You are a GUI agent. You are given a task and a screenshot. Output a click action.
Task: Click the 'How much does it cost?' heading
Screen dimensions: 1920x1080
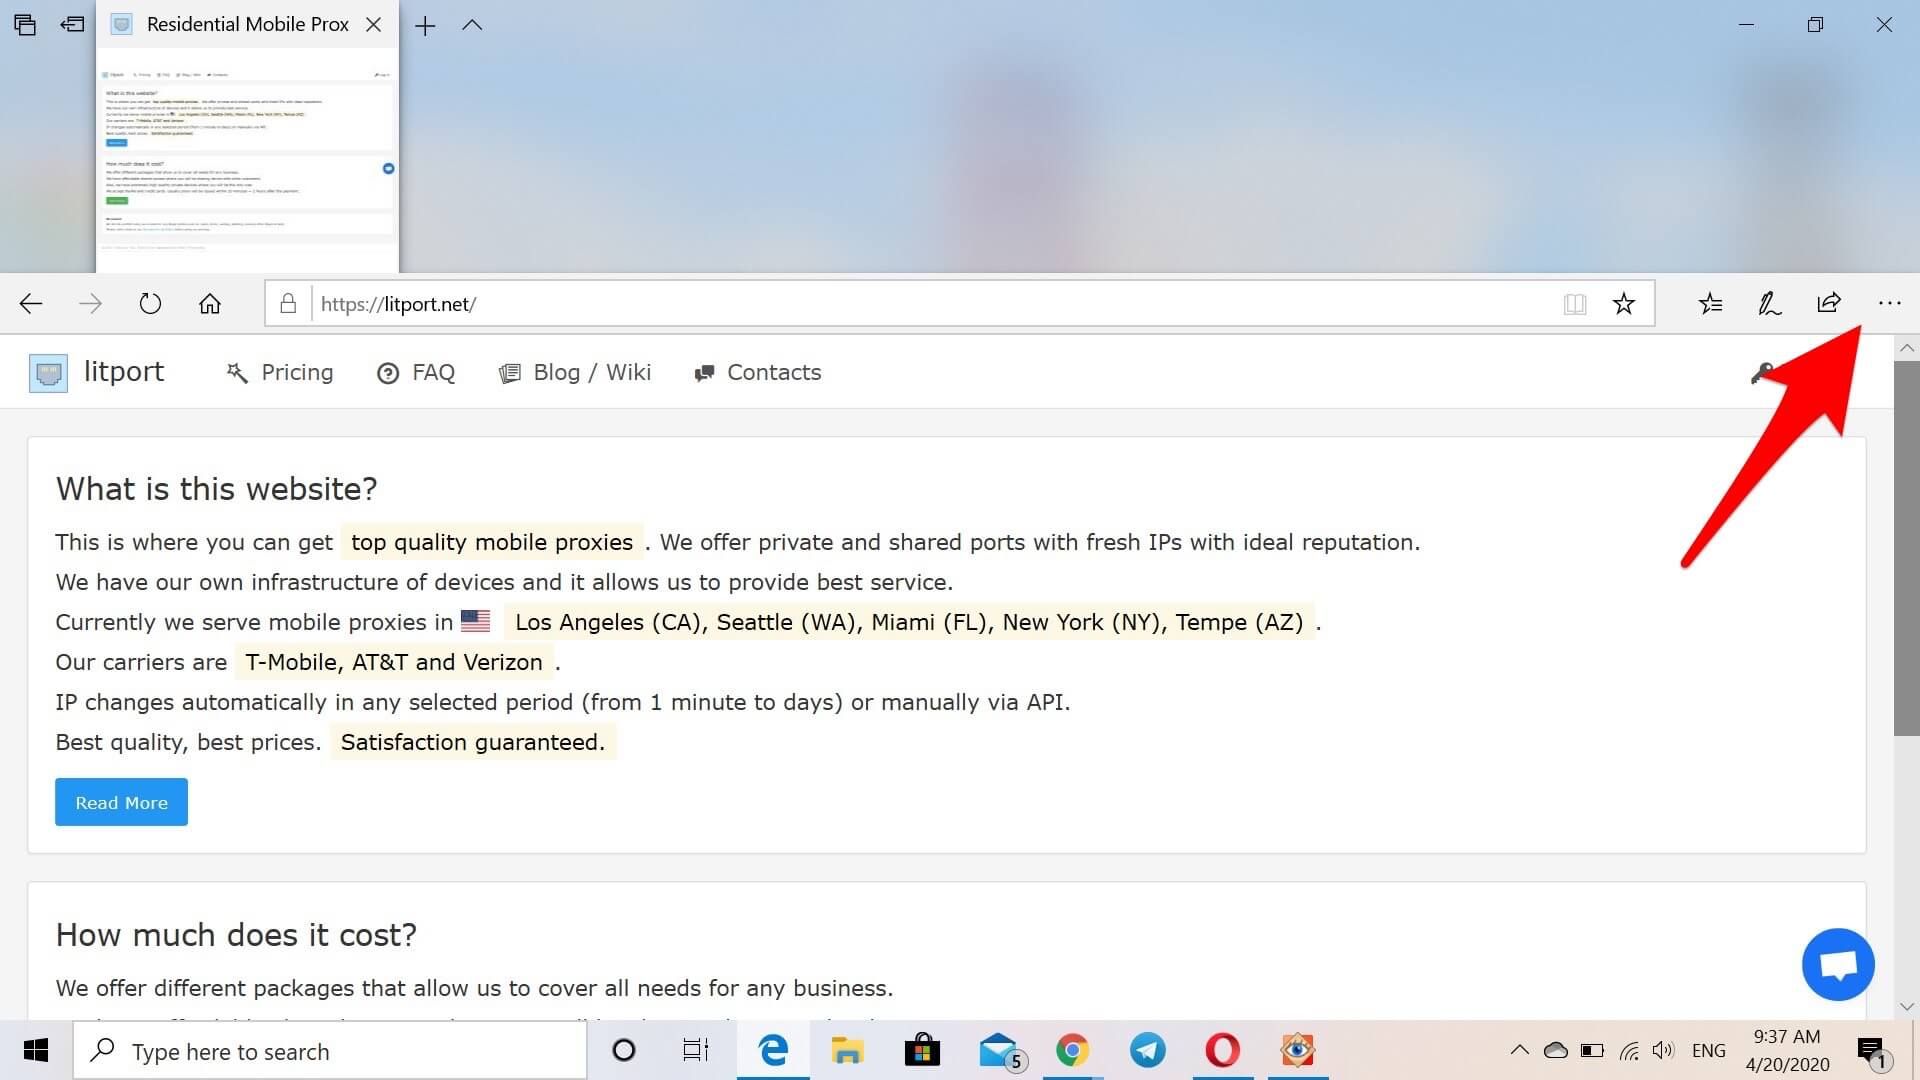[x=236, y=935]
